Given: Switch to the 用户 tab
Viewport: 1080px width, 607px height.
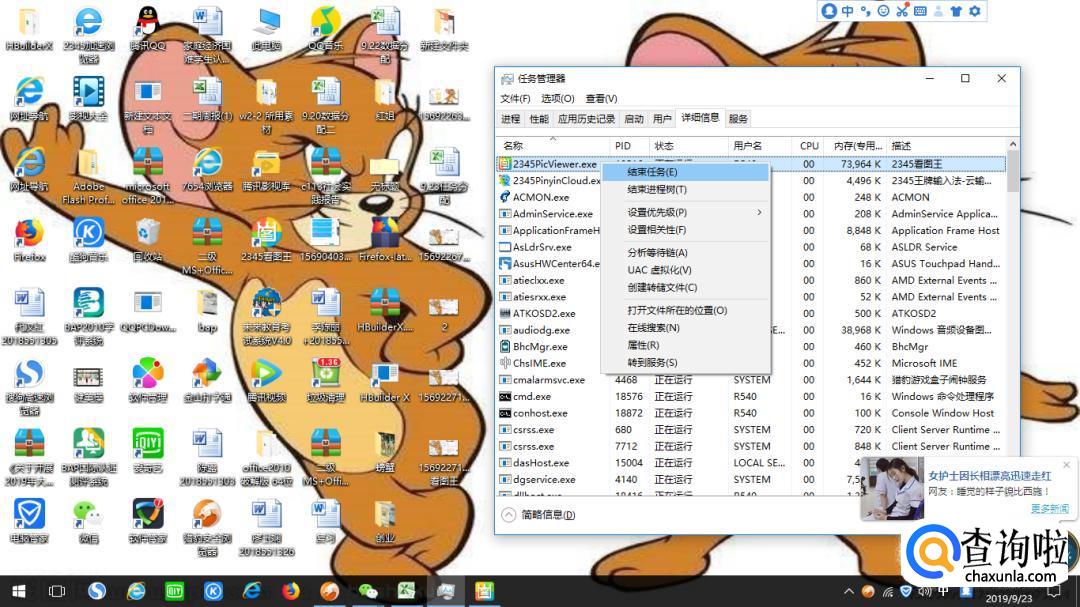Looking at the screenshot, I should click(662, 119).
